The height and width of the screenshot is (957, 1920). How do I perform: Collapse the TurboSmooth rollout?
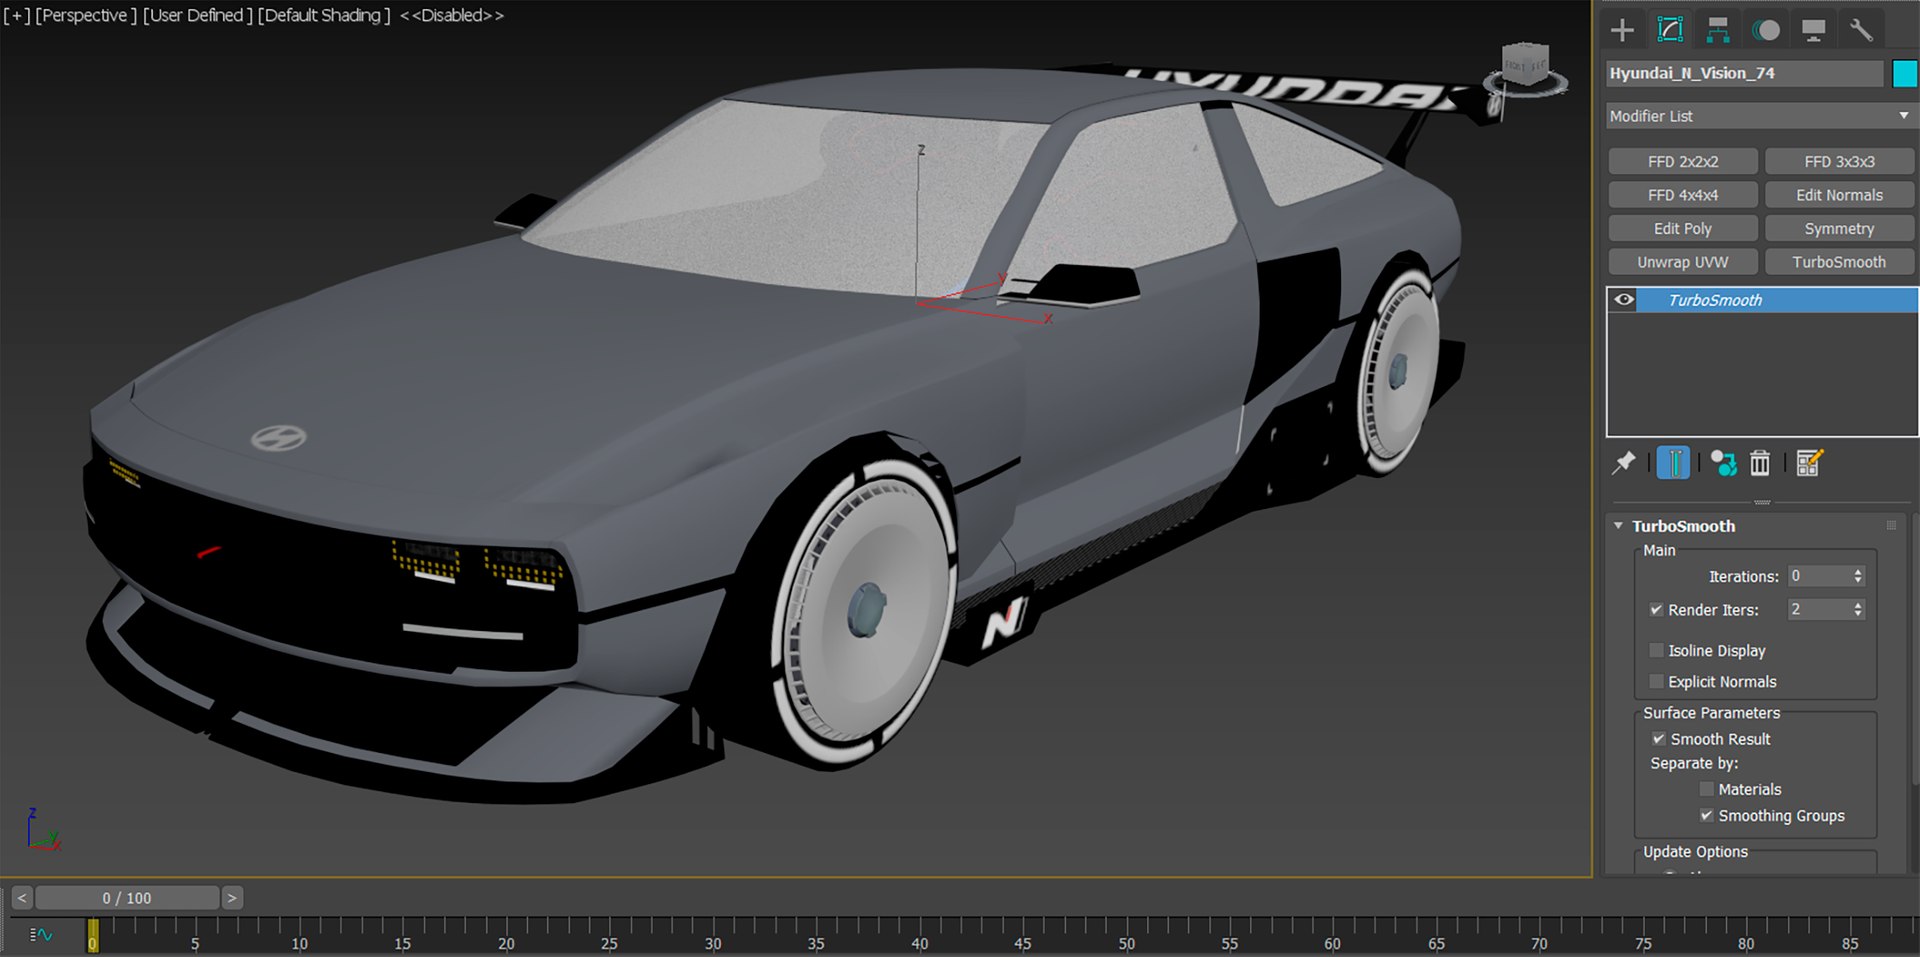point(1619,525)
